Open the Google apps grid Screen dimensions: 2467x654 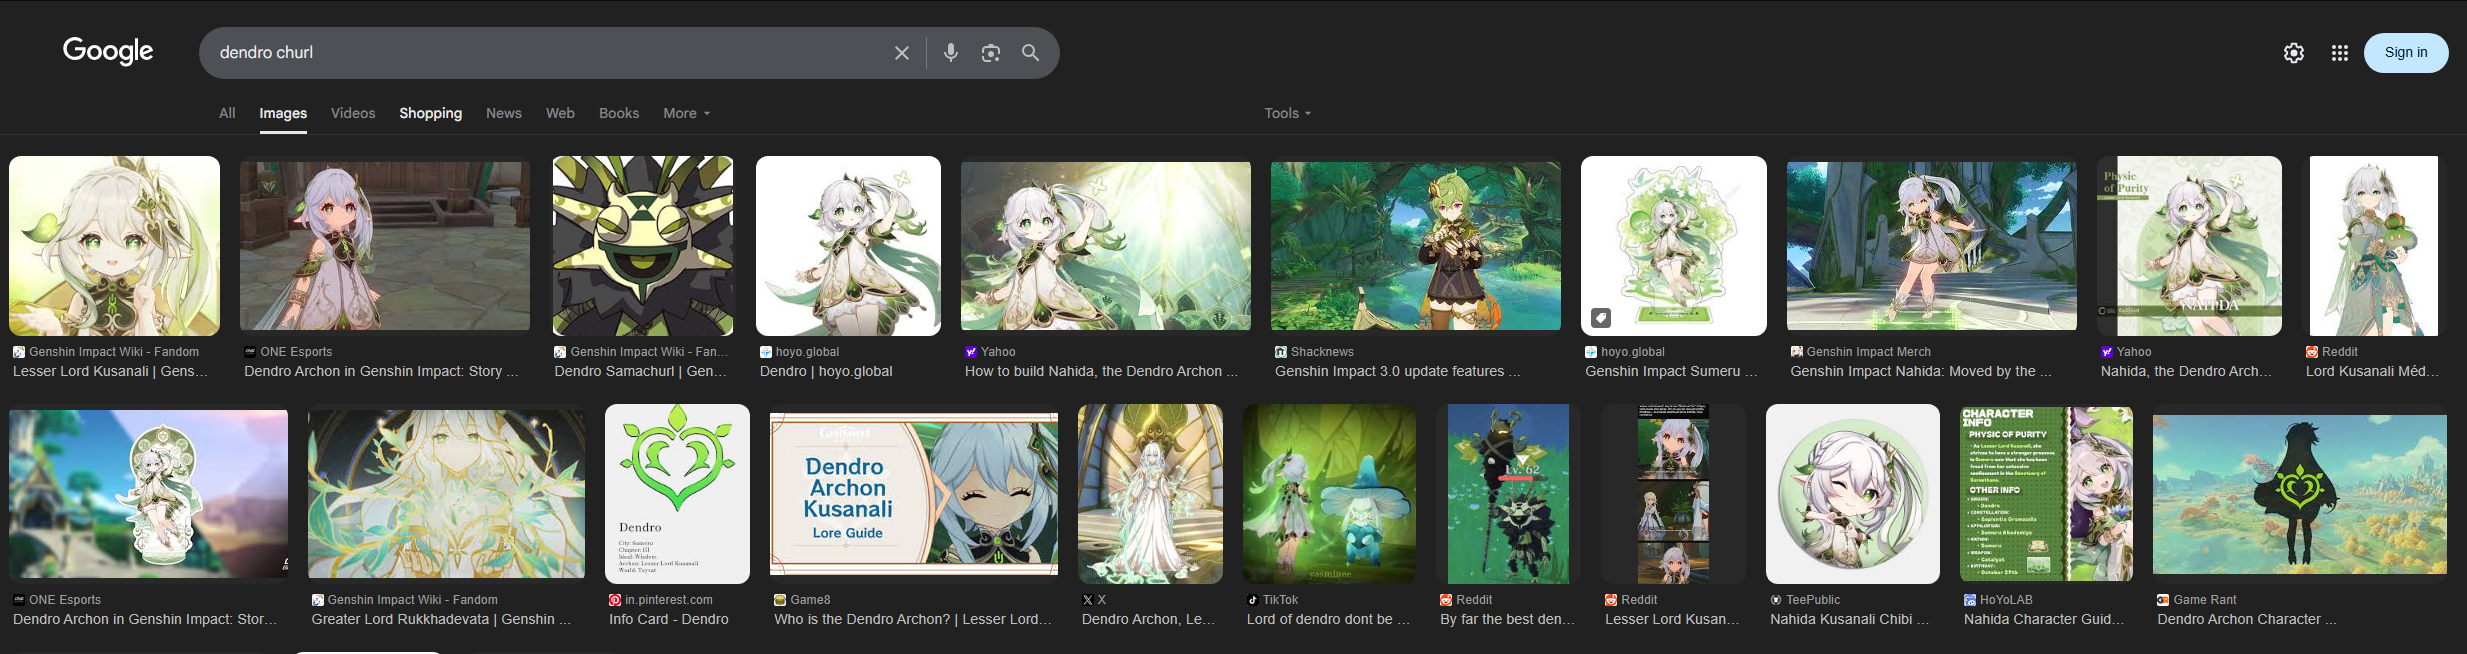2340,53
